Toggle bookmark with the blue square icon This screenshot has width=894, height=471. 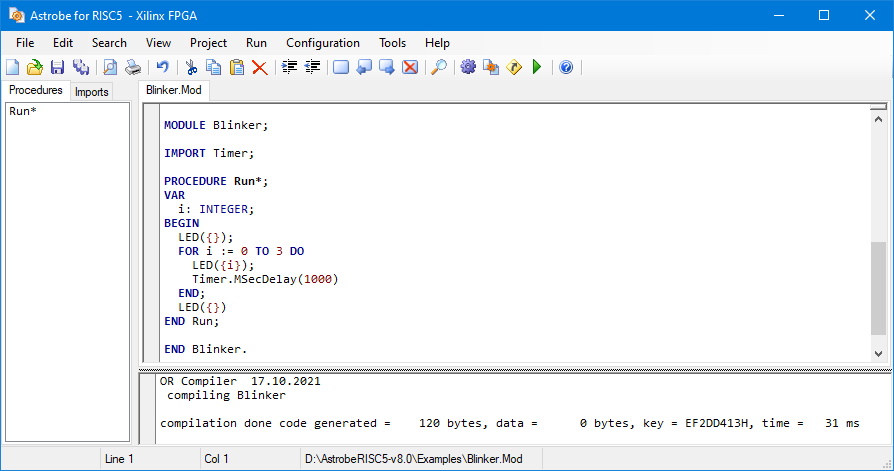tap(341, 67)
